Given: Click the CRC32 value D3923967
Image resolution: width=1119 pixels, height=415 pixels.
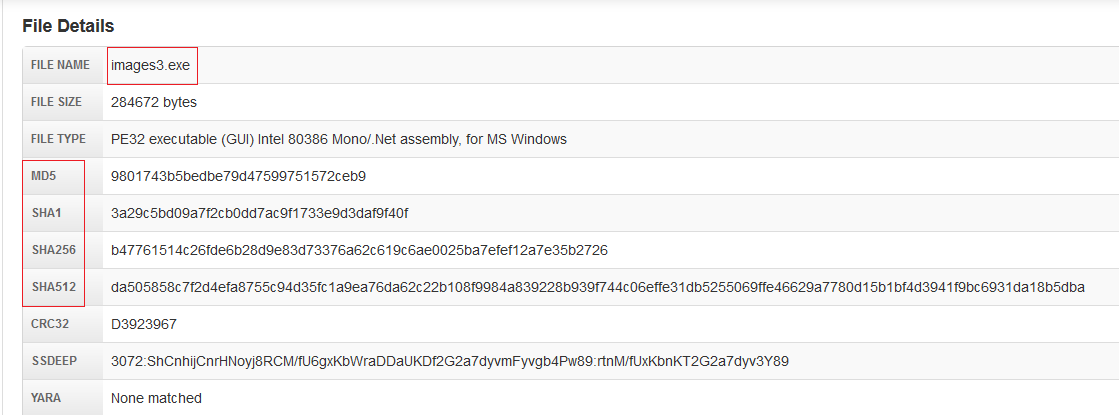Looking at the screenshot, I should tap(145, 324).
